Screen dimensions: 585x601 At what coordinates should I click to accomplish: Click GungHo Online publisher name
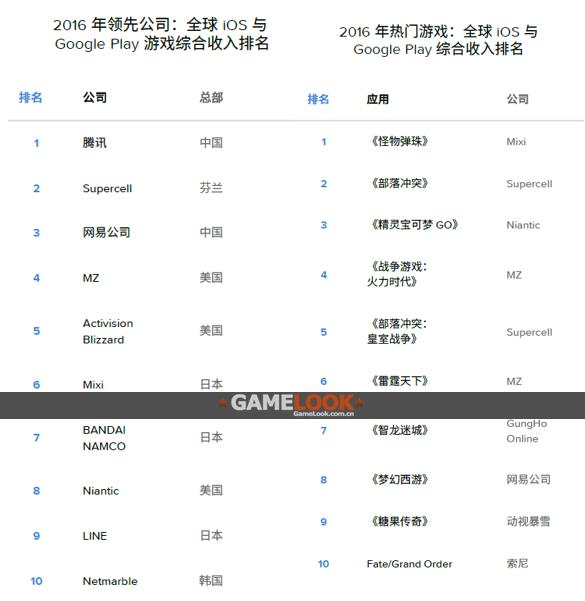click(527, 431)
